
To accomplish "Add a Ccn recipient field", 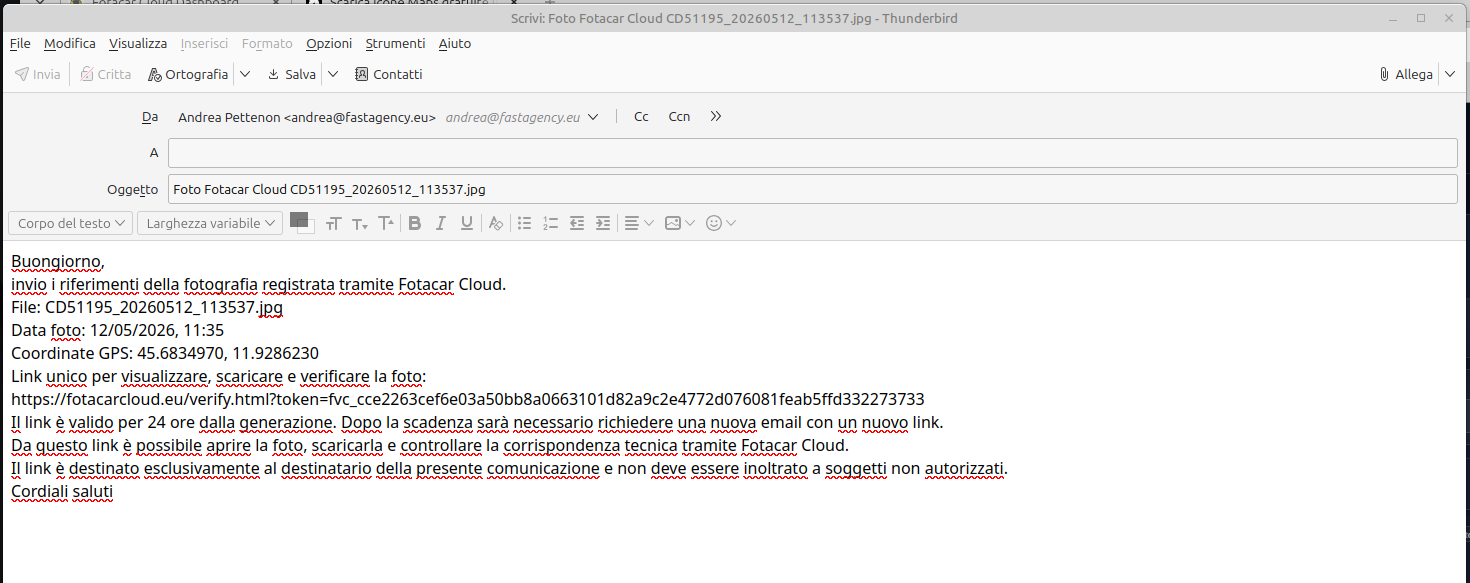I will (679, 117).
